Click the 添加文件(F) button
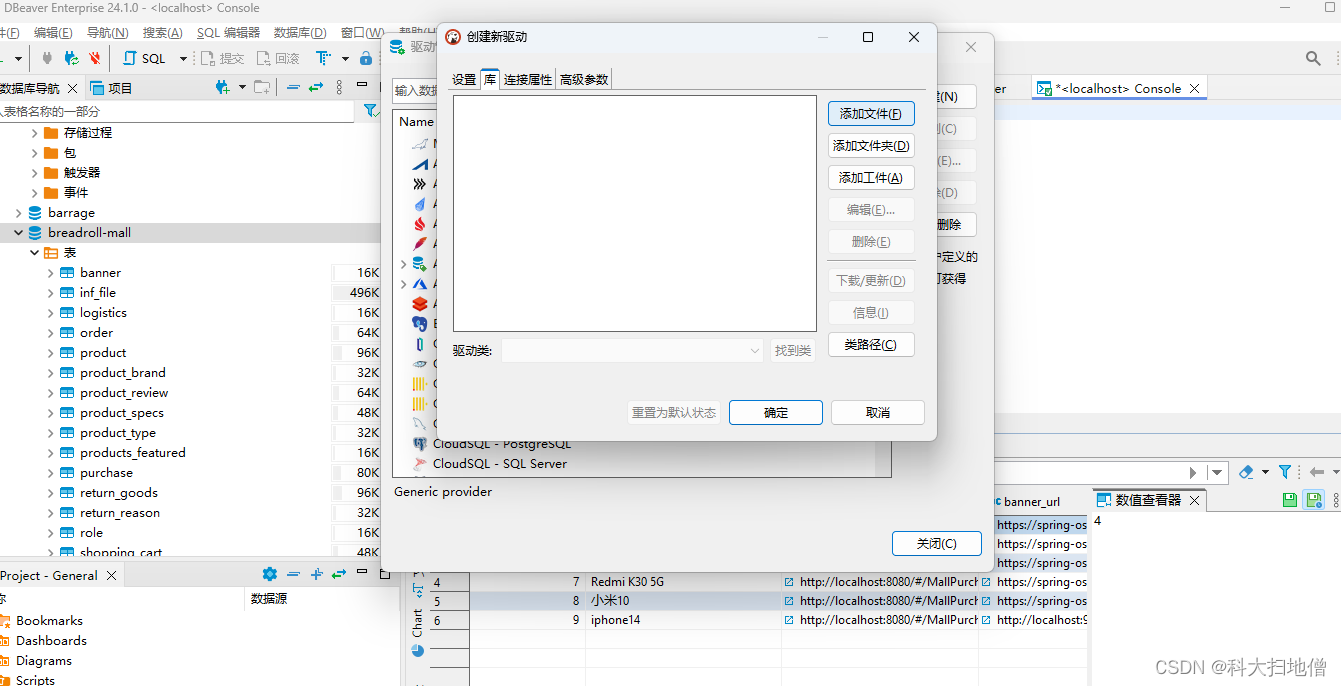Image resolution: width=1341 pixels, height=686 pixels. [x=870, y=114]
